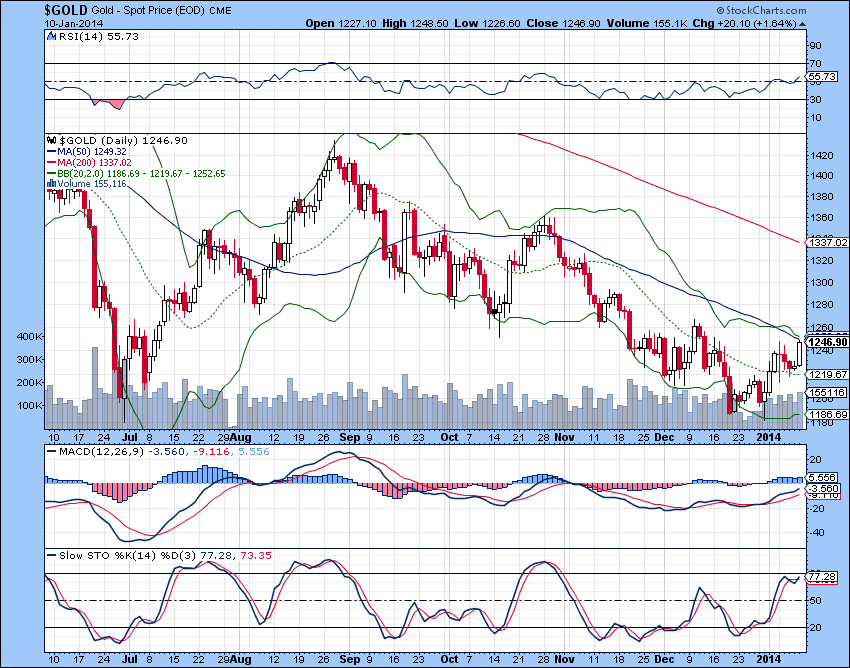The image size is (850, 668).
Task: Click the MA(200) 1337.02 legend entry
Action: point(94,163)
